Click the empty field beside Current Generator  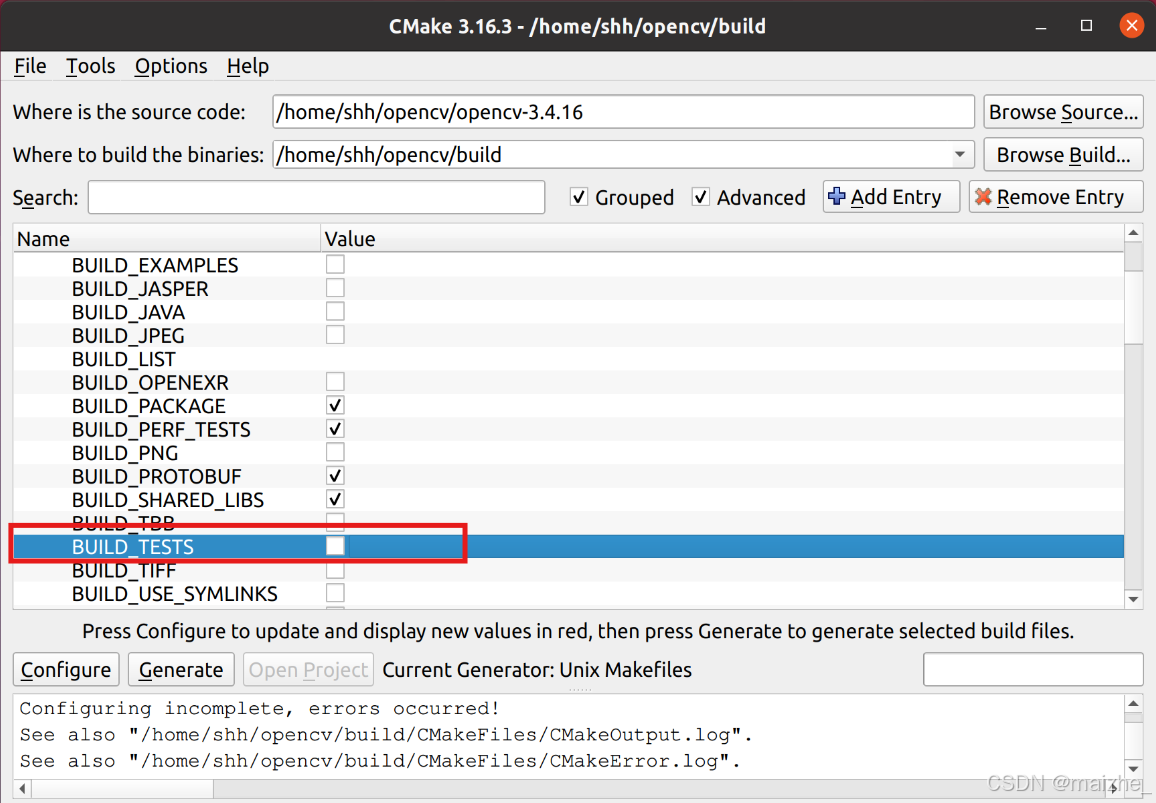[1033, 670]
